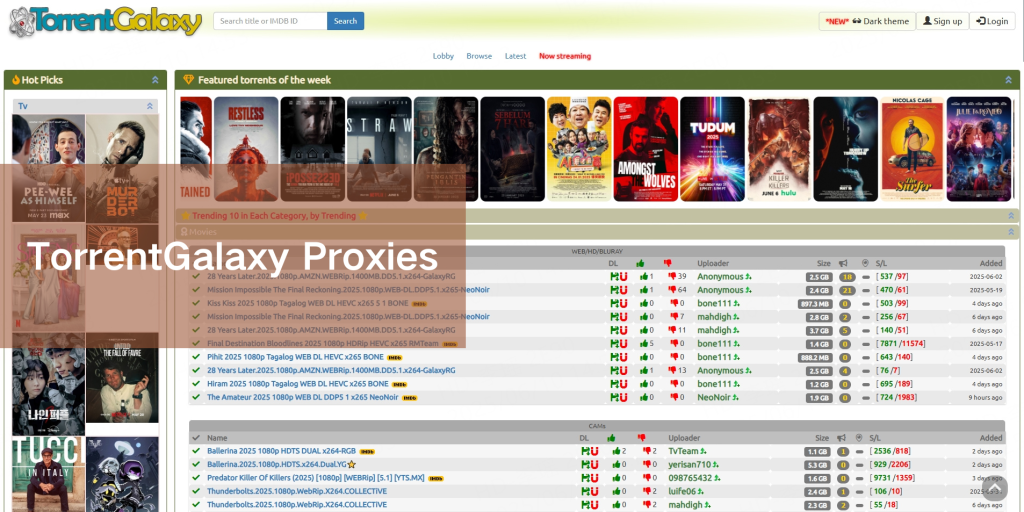Screen dimensions: 1024x512
Task: Click the Sign up button
Action: 942,21
